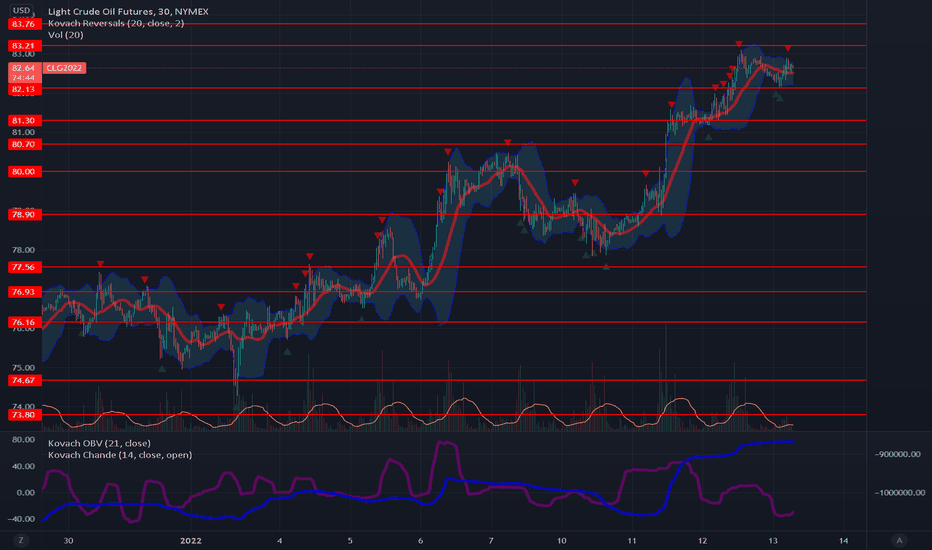Click the date 5 on time axis
Viewport: 932px width, 550px height.
[x=350, y=540]
